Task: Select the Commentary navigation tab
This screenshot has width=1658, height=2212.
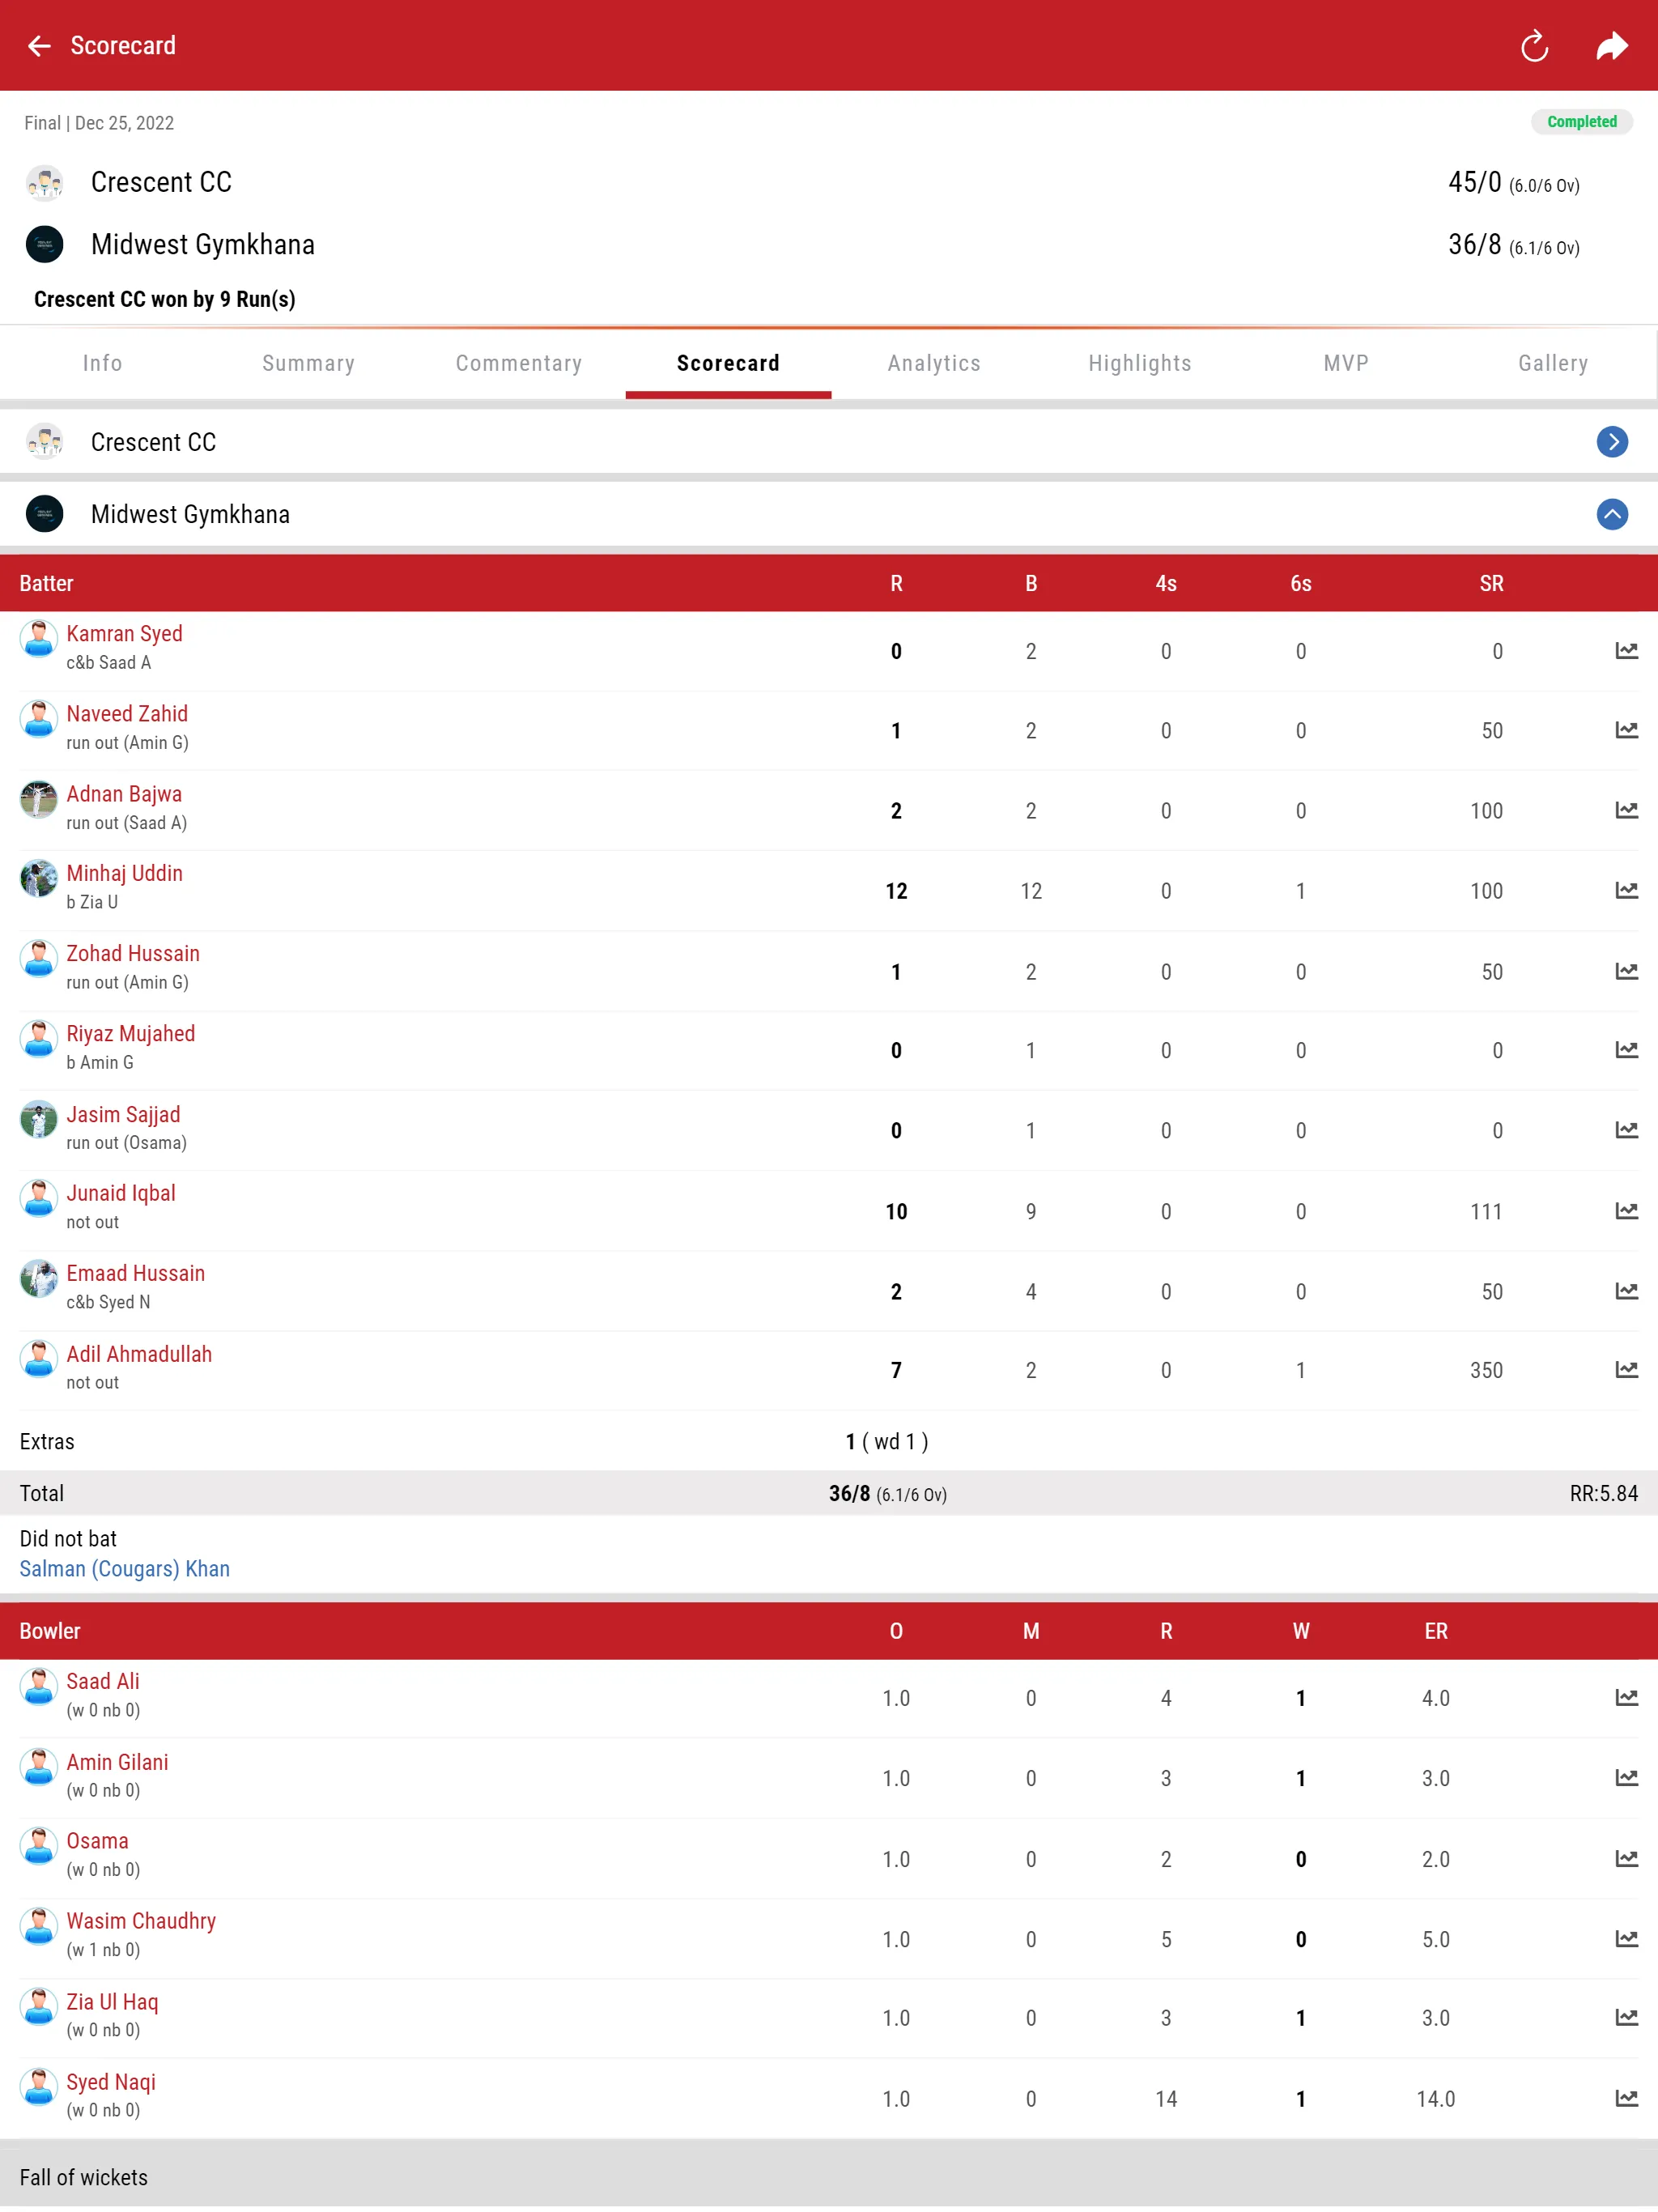Action: pyautogui.click(x=519, y=362)
